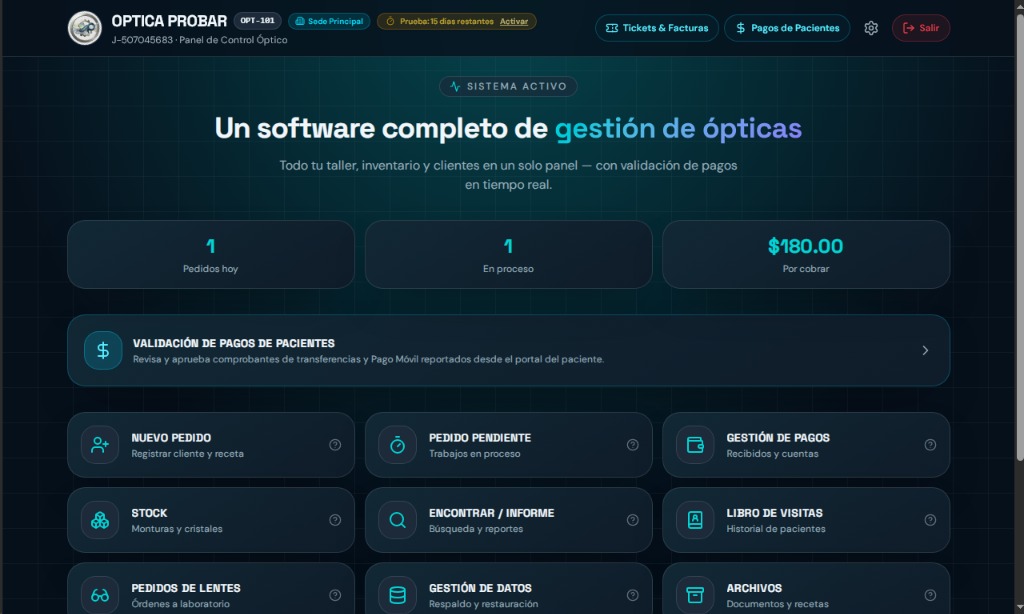Open help for Gestión de Pagos question mark
The height and width of the screenshot is (614, 1024).
click(x=930, y=445)
